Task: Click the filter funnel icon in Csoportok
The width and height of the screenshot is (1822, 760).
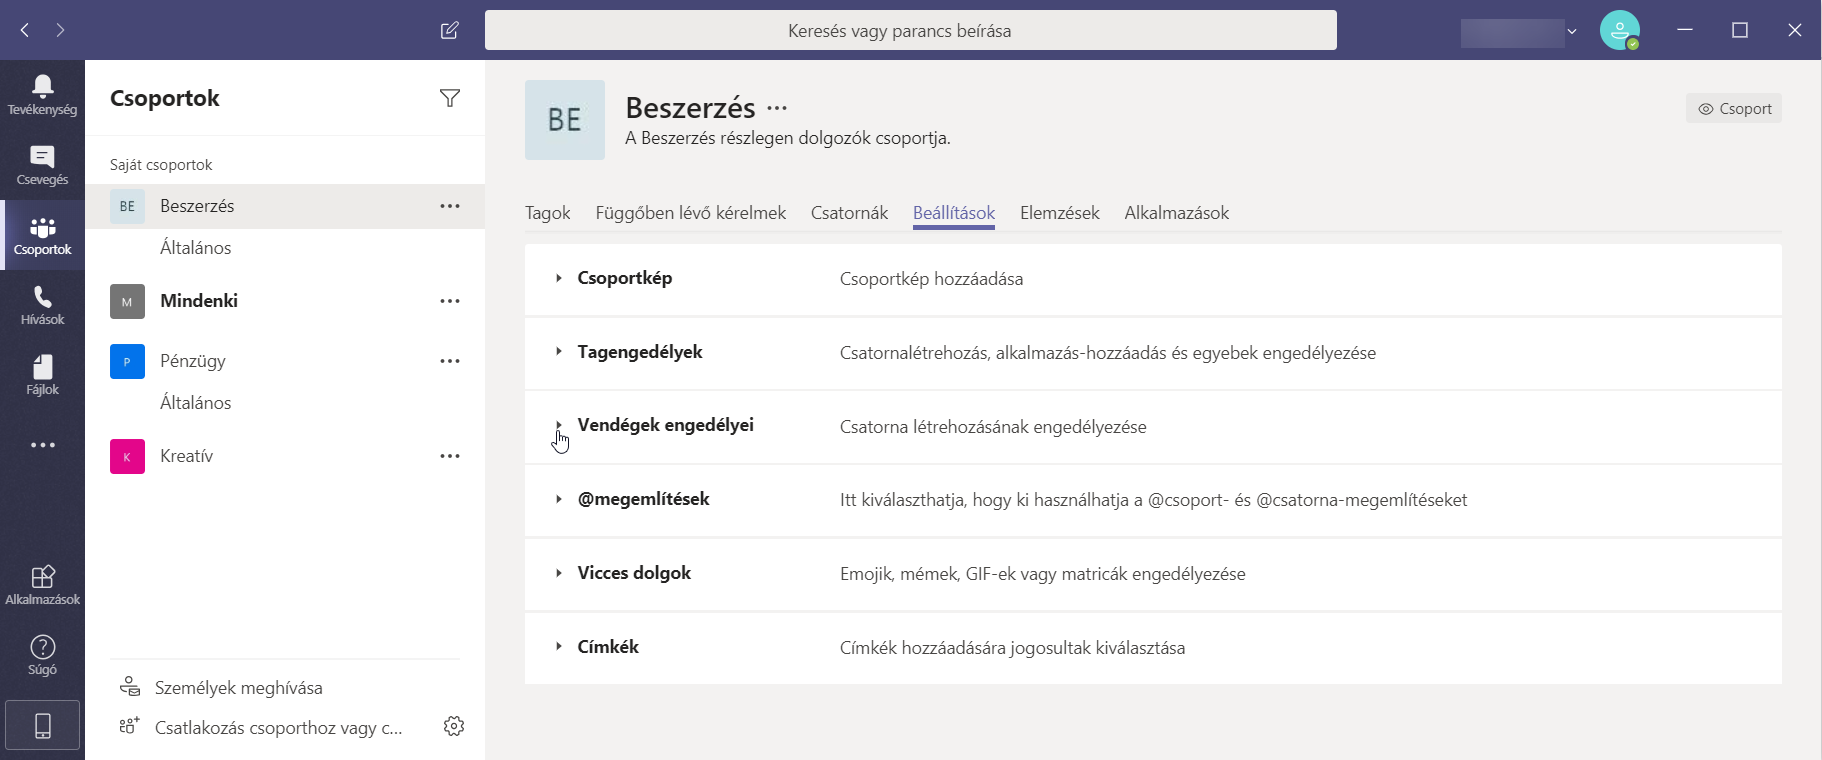Action: tap(450, 98)
